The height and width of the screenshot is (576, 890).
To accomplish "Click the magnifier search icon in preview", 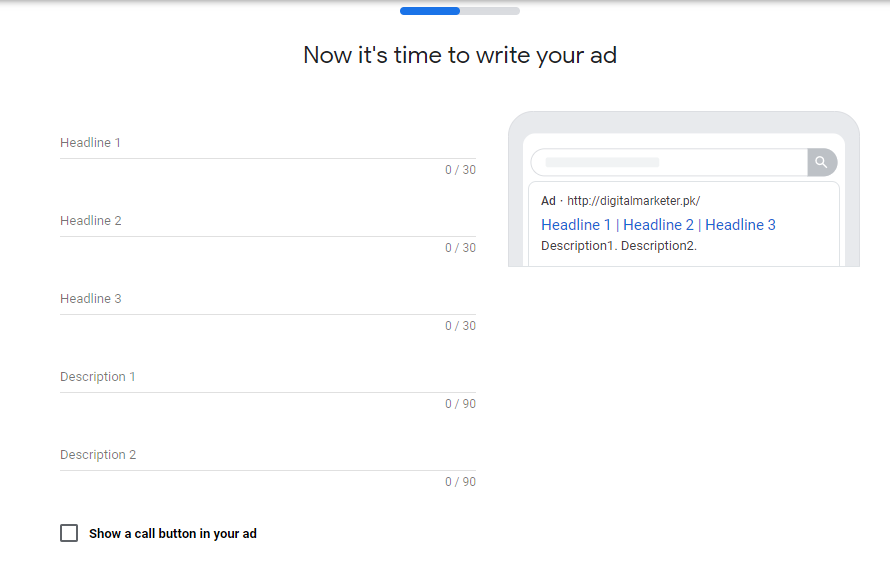I will point(821,162).
